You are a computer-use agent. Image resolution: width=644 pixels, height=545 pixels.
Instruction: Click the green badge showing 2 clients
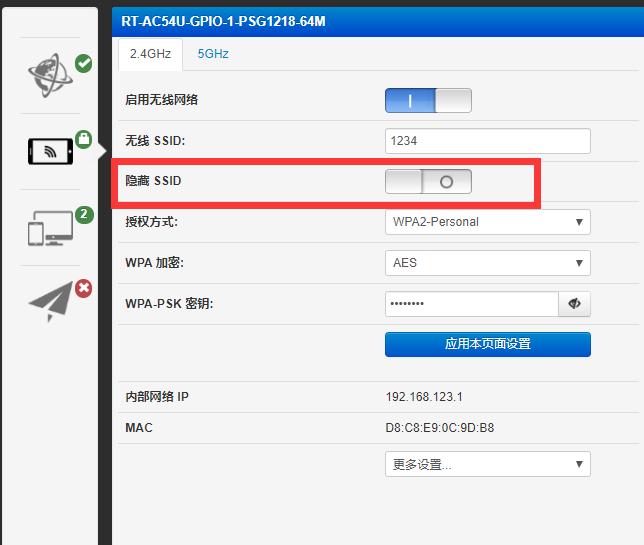coord(84,215)
